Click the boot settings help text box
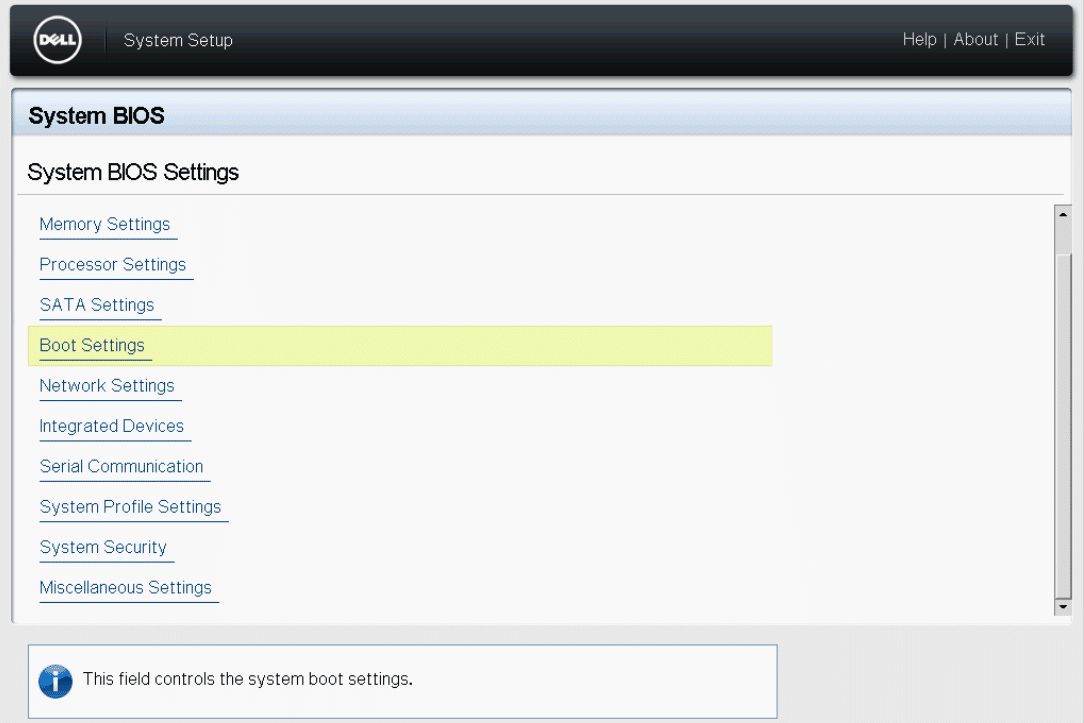 [402, 681]
